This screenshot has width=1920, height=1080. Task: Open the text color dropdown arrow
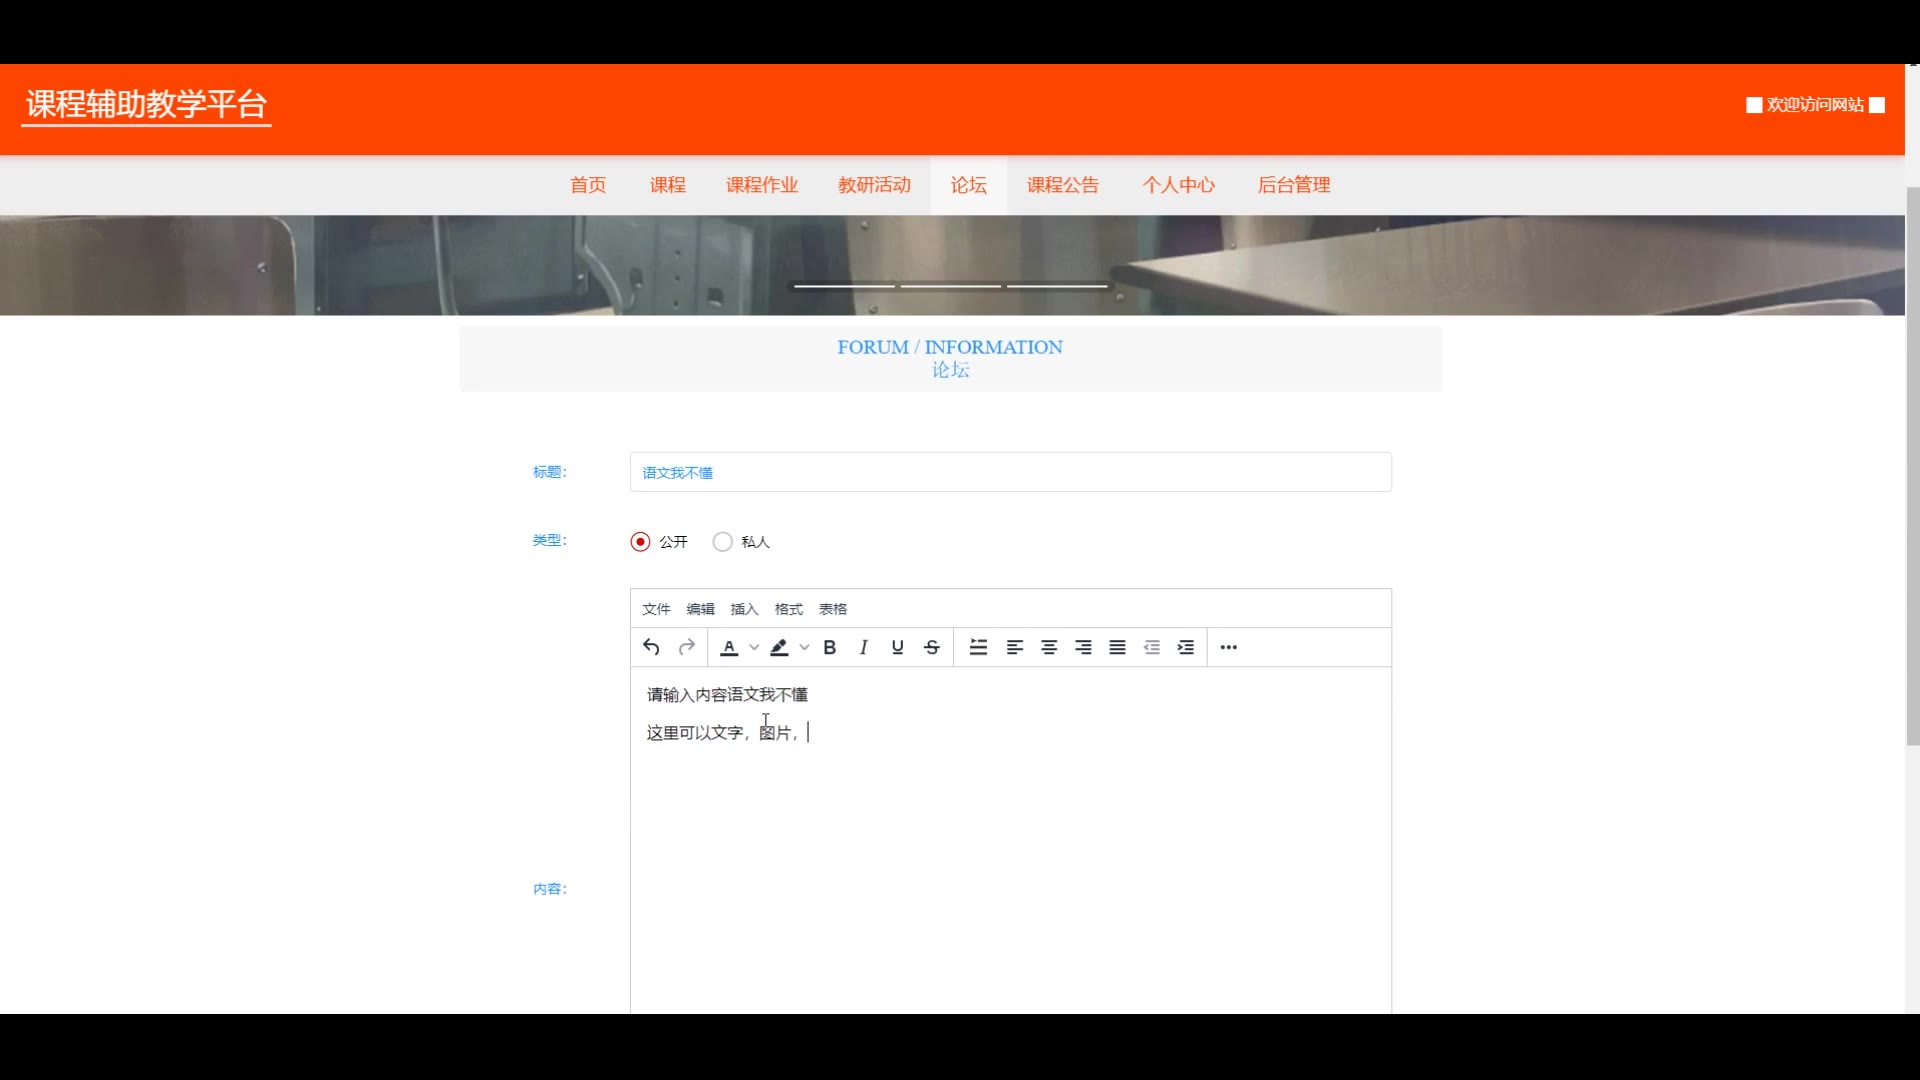[754, 647]
